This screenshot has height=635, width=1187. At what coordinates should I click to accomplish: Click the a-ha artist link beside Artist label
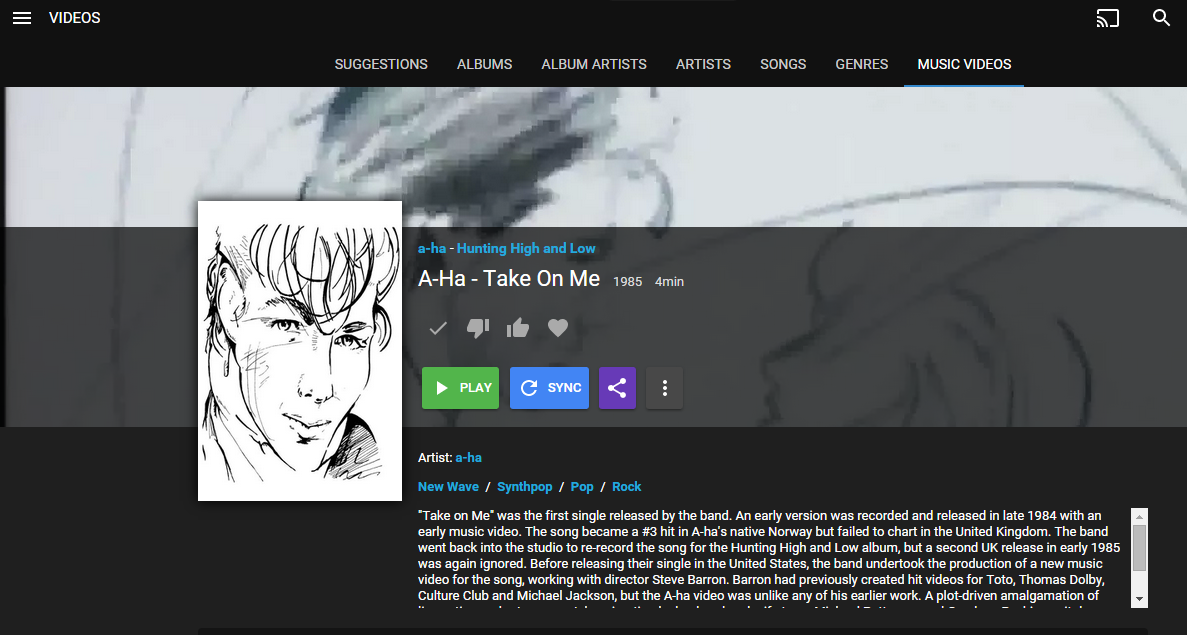[x=469, y=457]
